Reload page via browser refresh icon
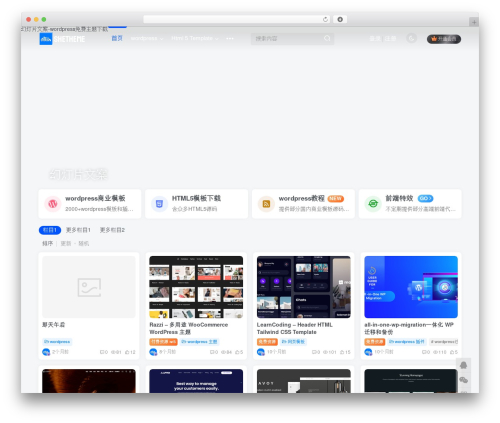The width and height of the screenshot is (500, 423). pyautogui.click(x=325, y=19)
